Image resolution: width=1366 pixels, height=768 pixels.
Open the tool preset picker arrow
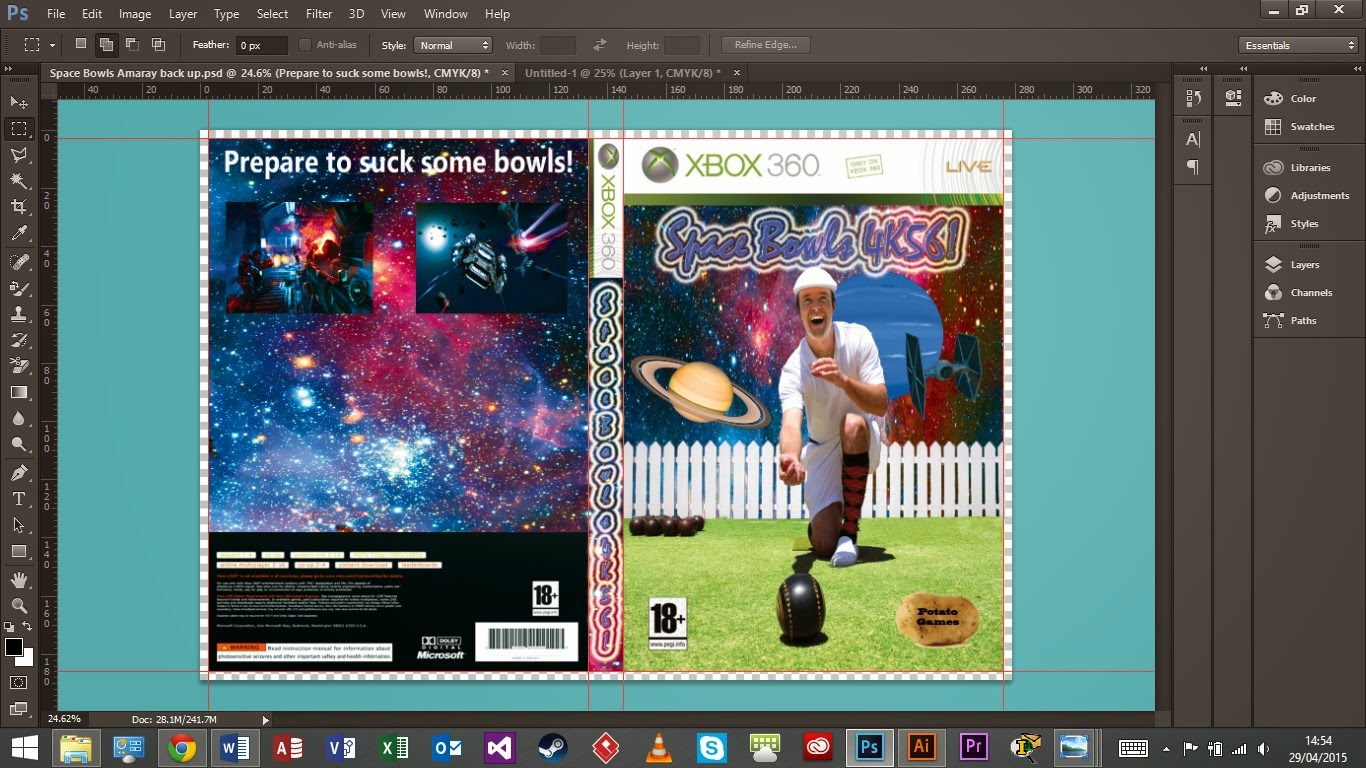click(x=52, y=45)
